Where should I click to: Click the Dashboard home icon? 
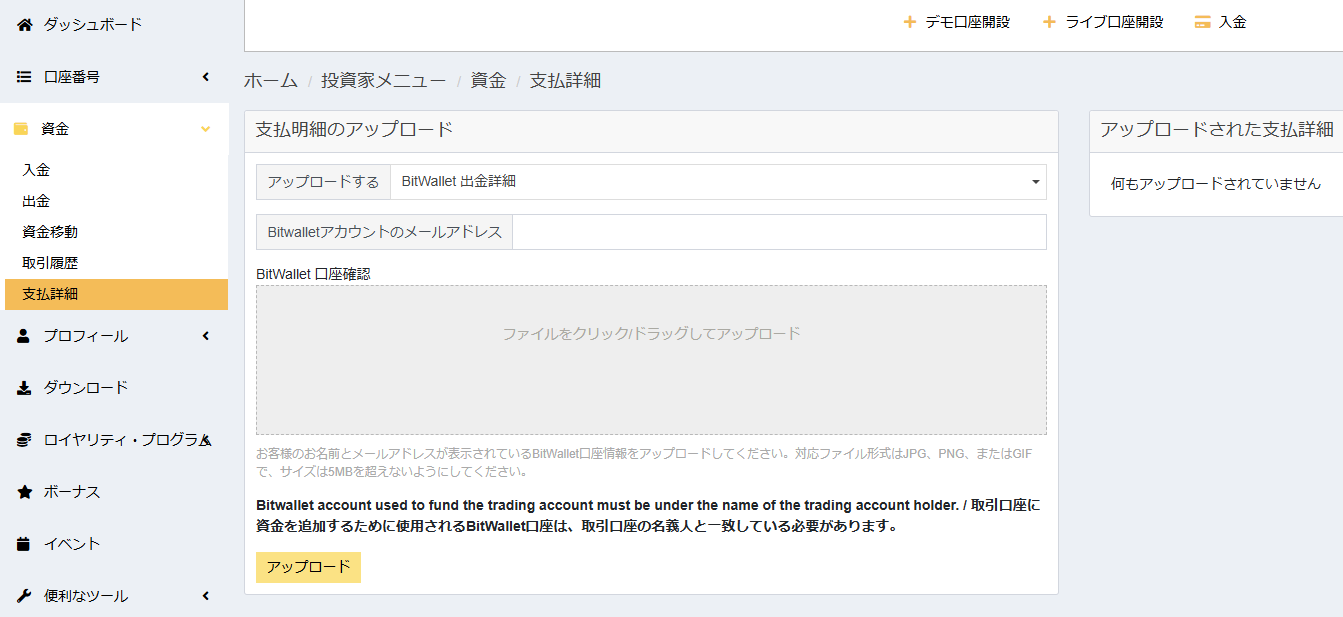25,24
